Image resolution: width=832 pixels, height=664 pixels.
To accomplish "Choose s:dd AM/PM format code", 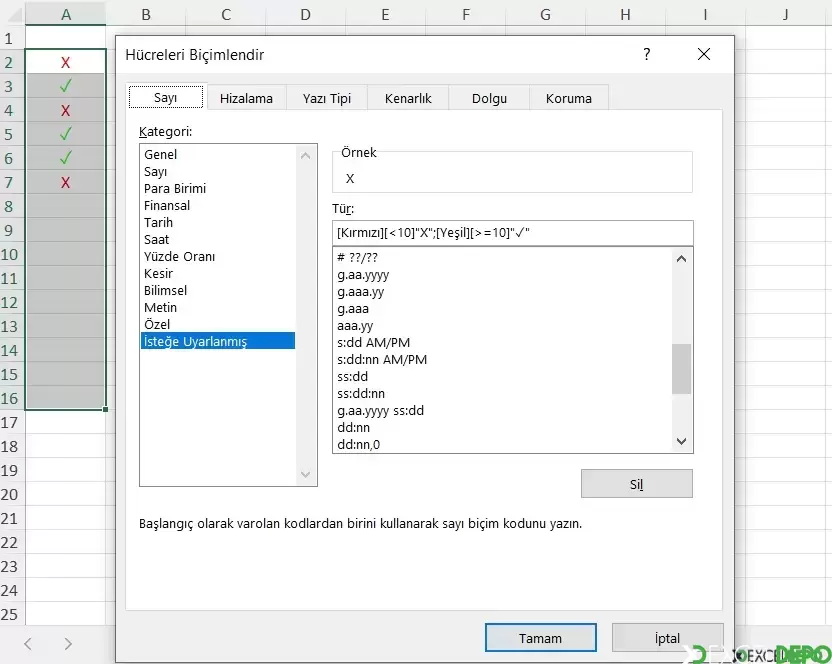I will pos(502,342).
